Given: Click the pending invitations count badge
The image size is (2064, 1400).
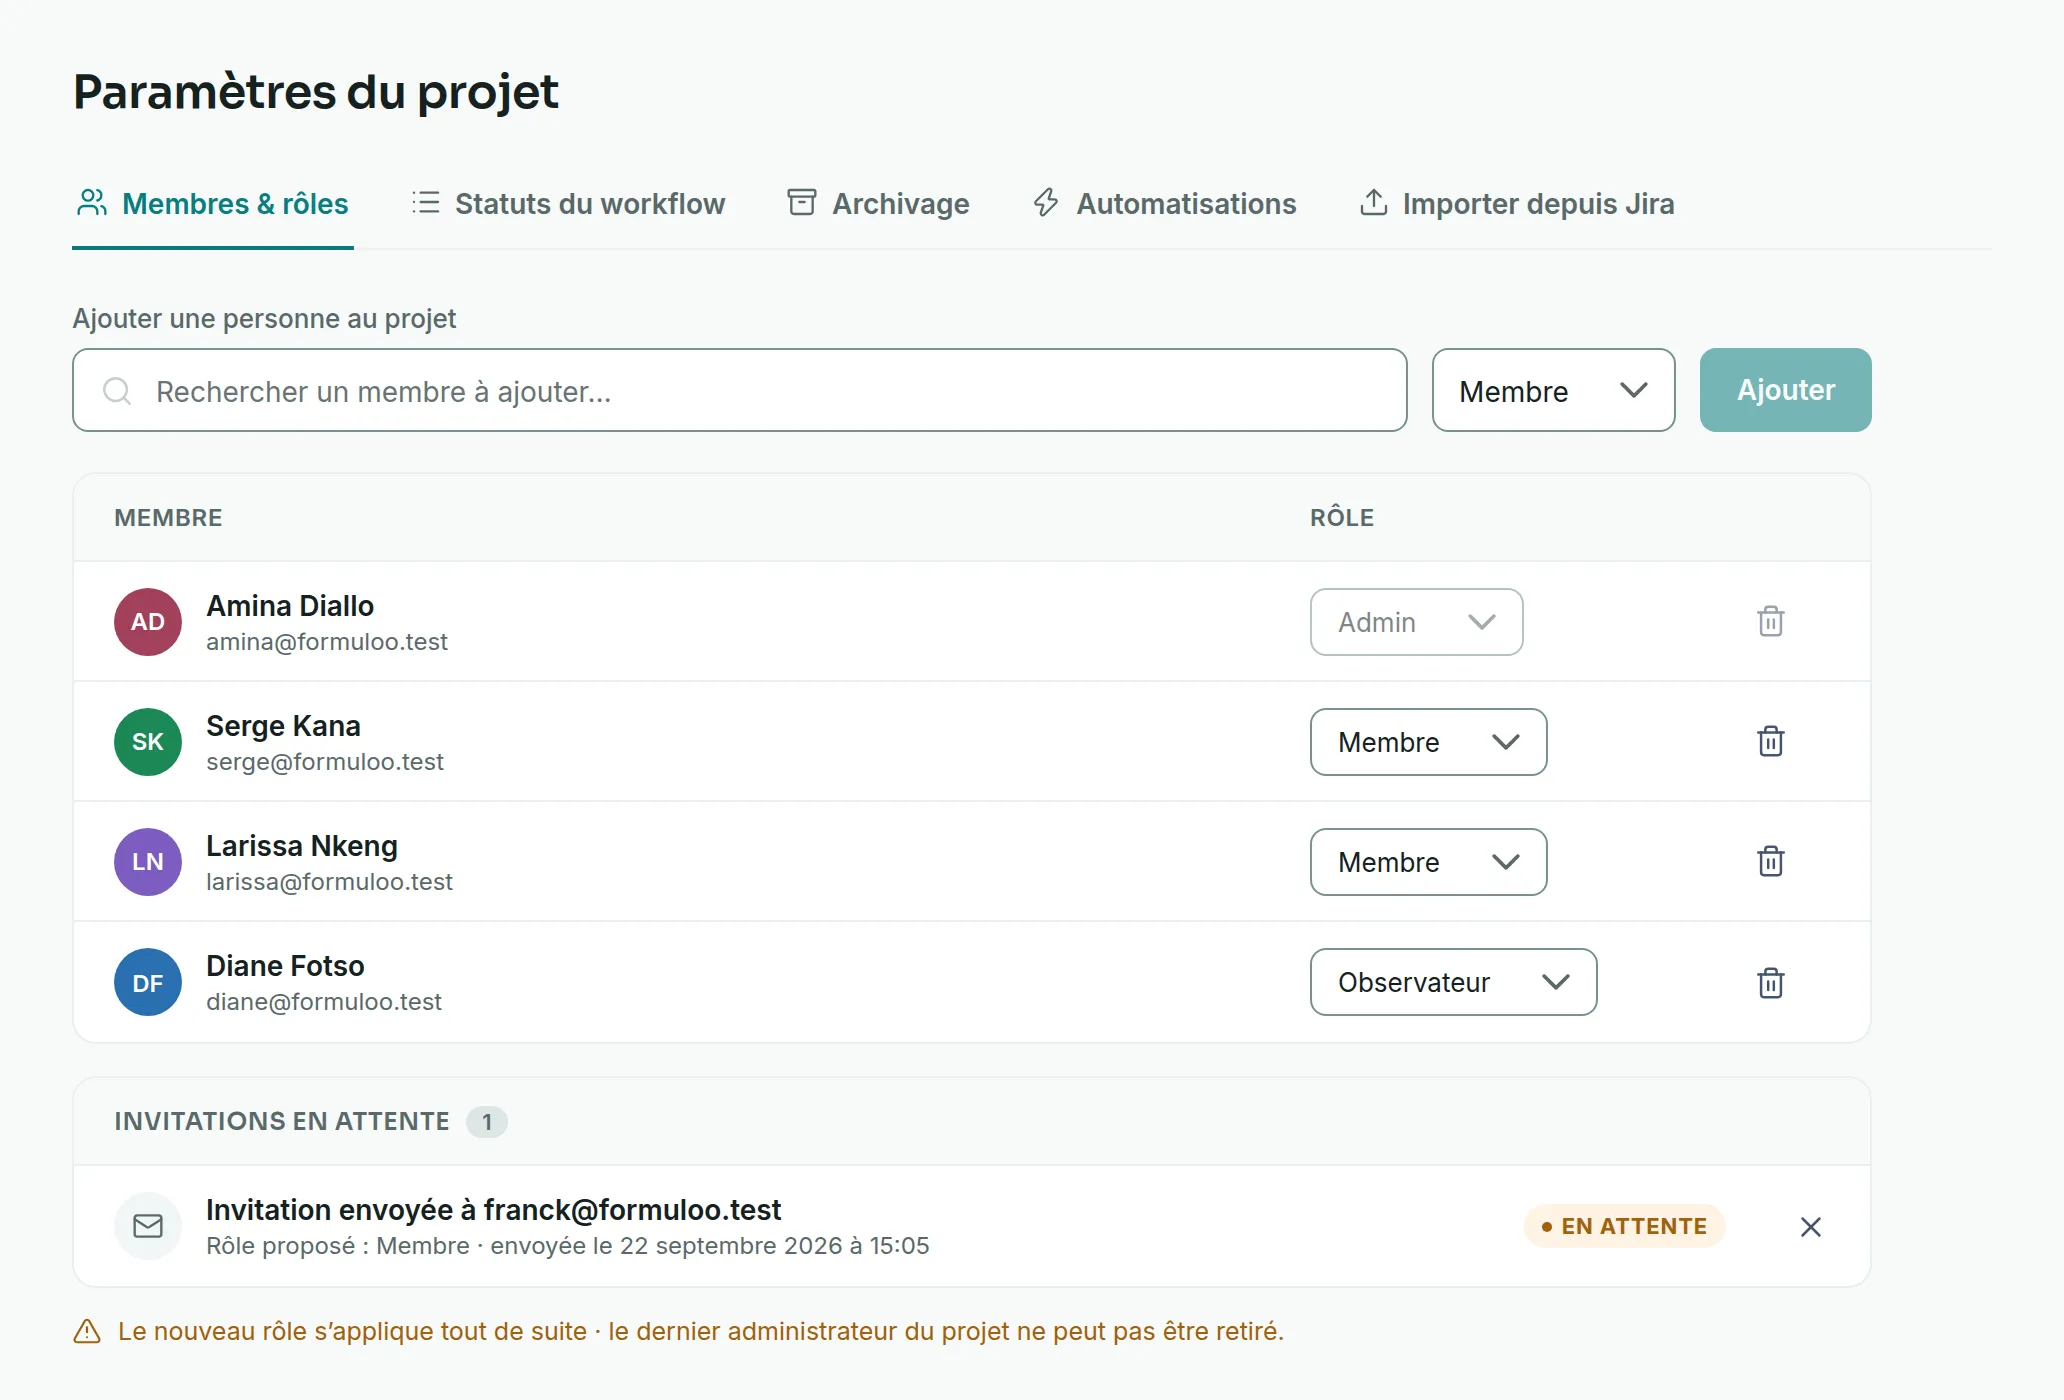Looking at the screenshot, I should tap(487, 1122).
